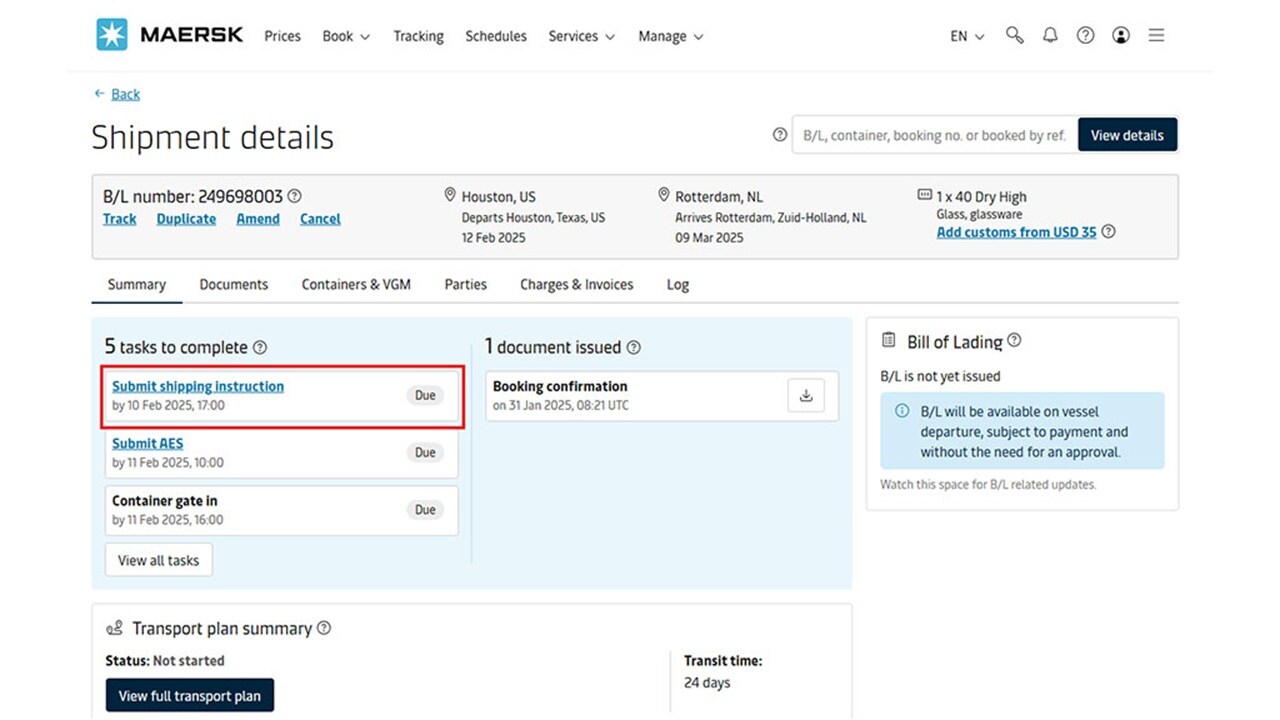Click the help question mark icon
The image size is (1280, 720).
tap(1085, 35)
